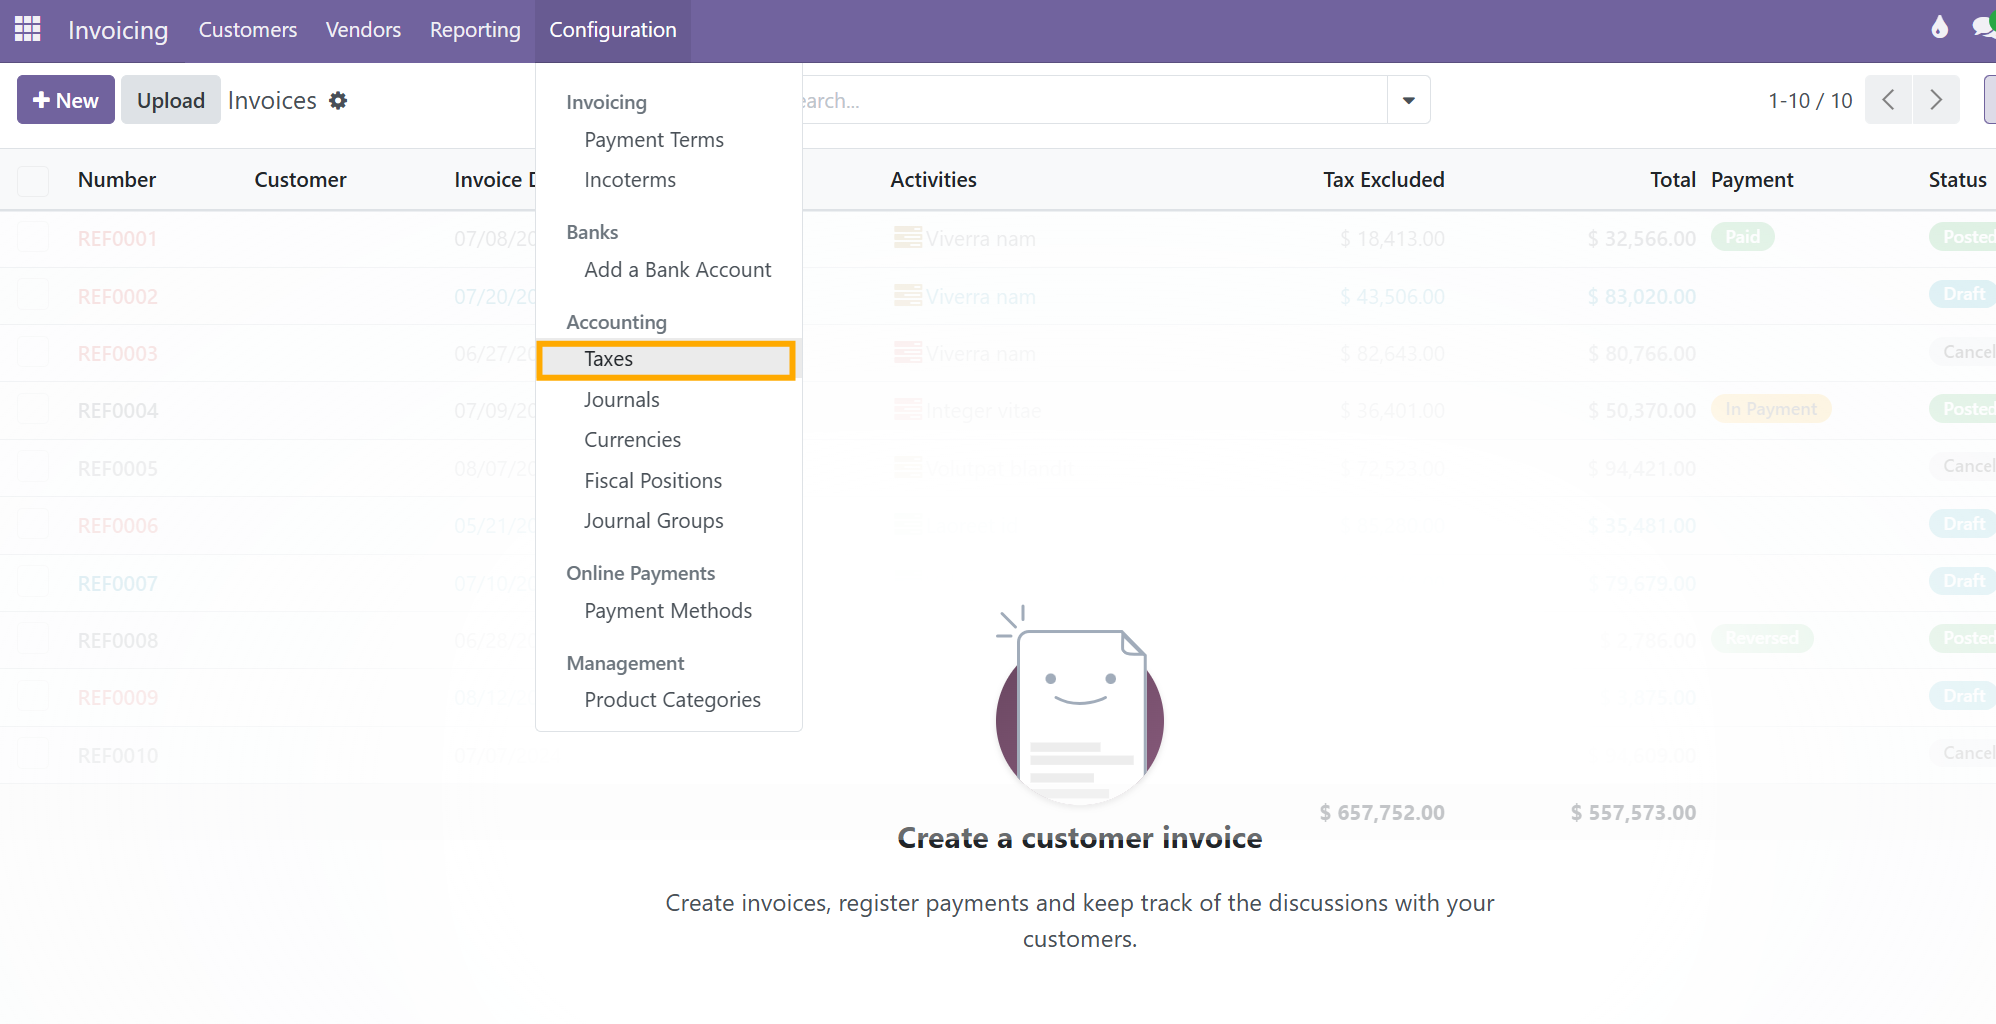This screenshot has width=1996, height=1024.
Task: Check the box for invoice REF0001
Action: [x=33, y=238]
